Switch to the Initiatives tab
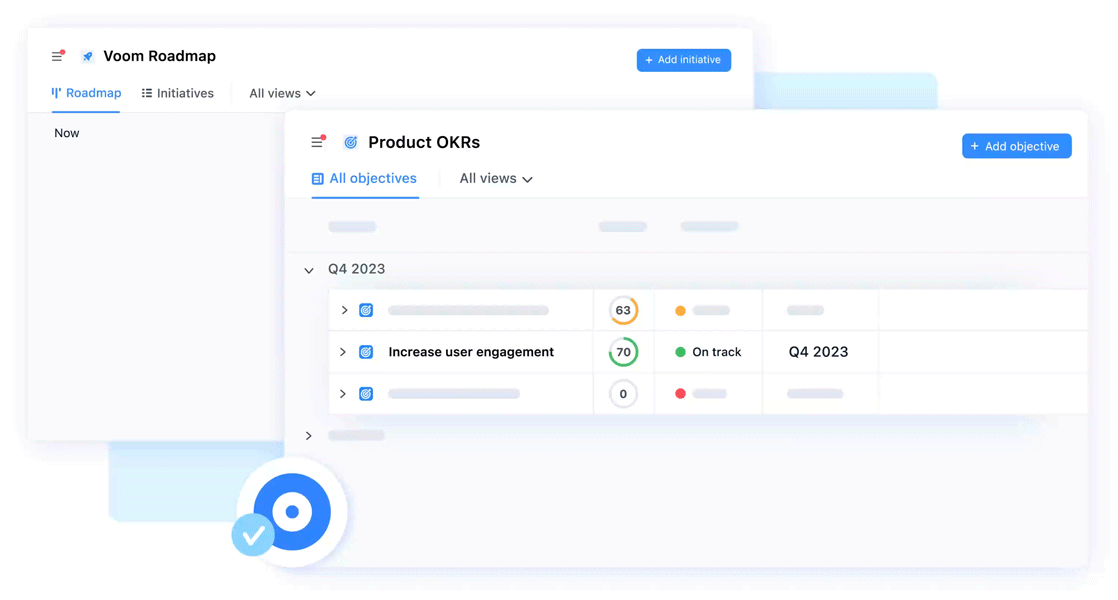 (178, 94)
